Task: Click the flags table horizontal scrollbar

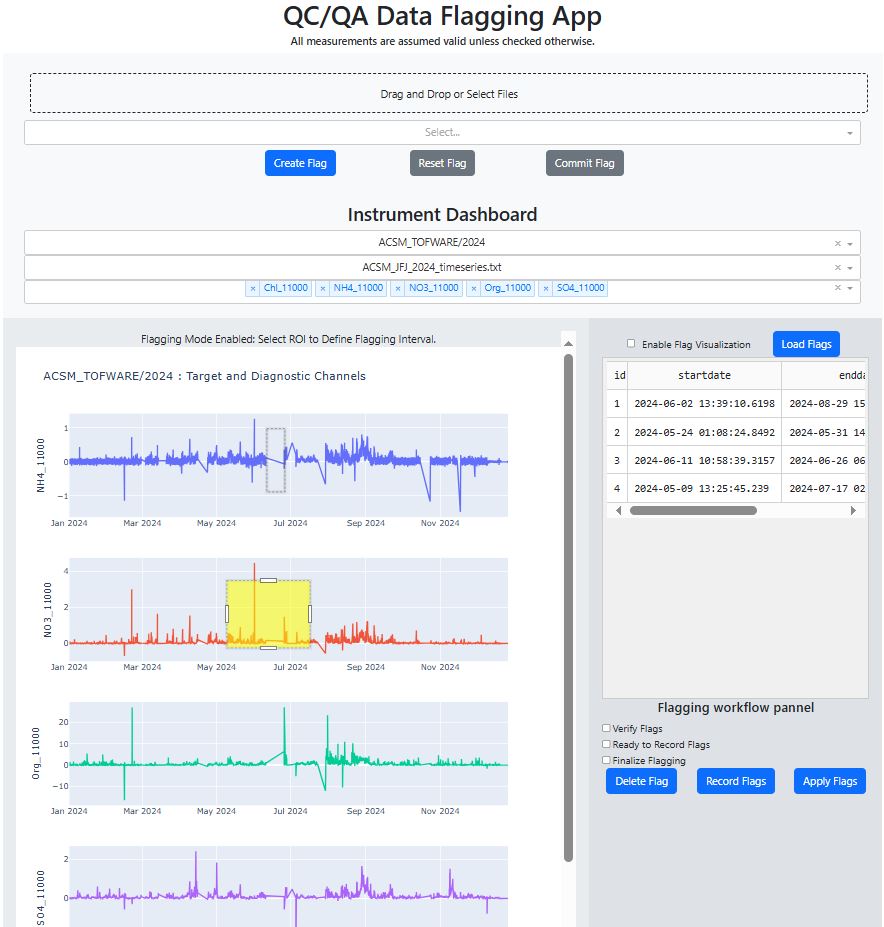Action: point(693,510)
